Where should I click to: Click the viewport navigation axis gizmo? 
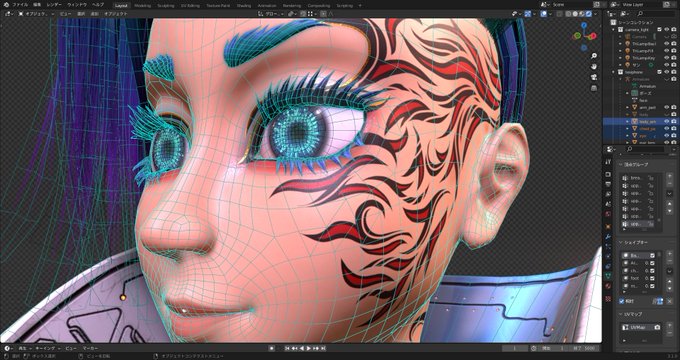pos(584,36)
